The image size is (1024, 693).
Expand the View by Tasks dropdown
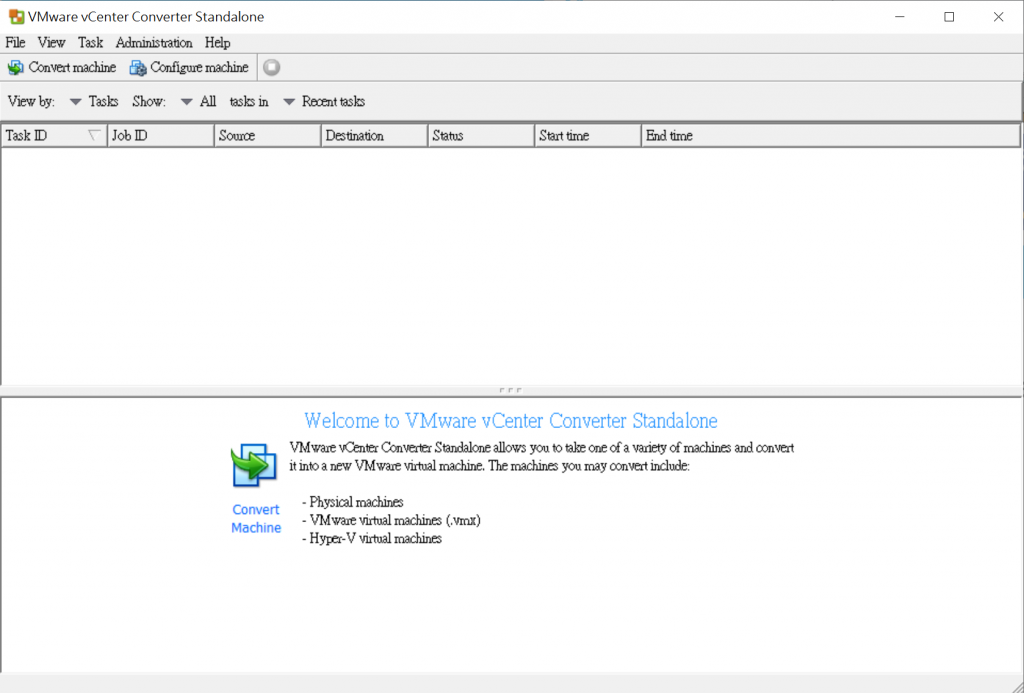tap(93, 101)
